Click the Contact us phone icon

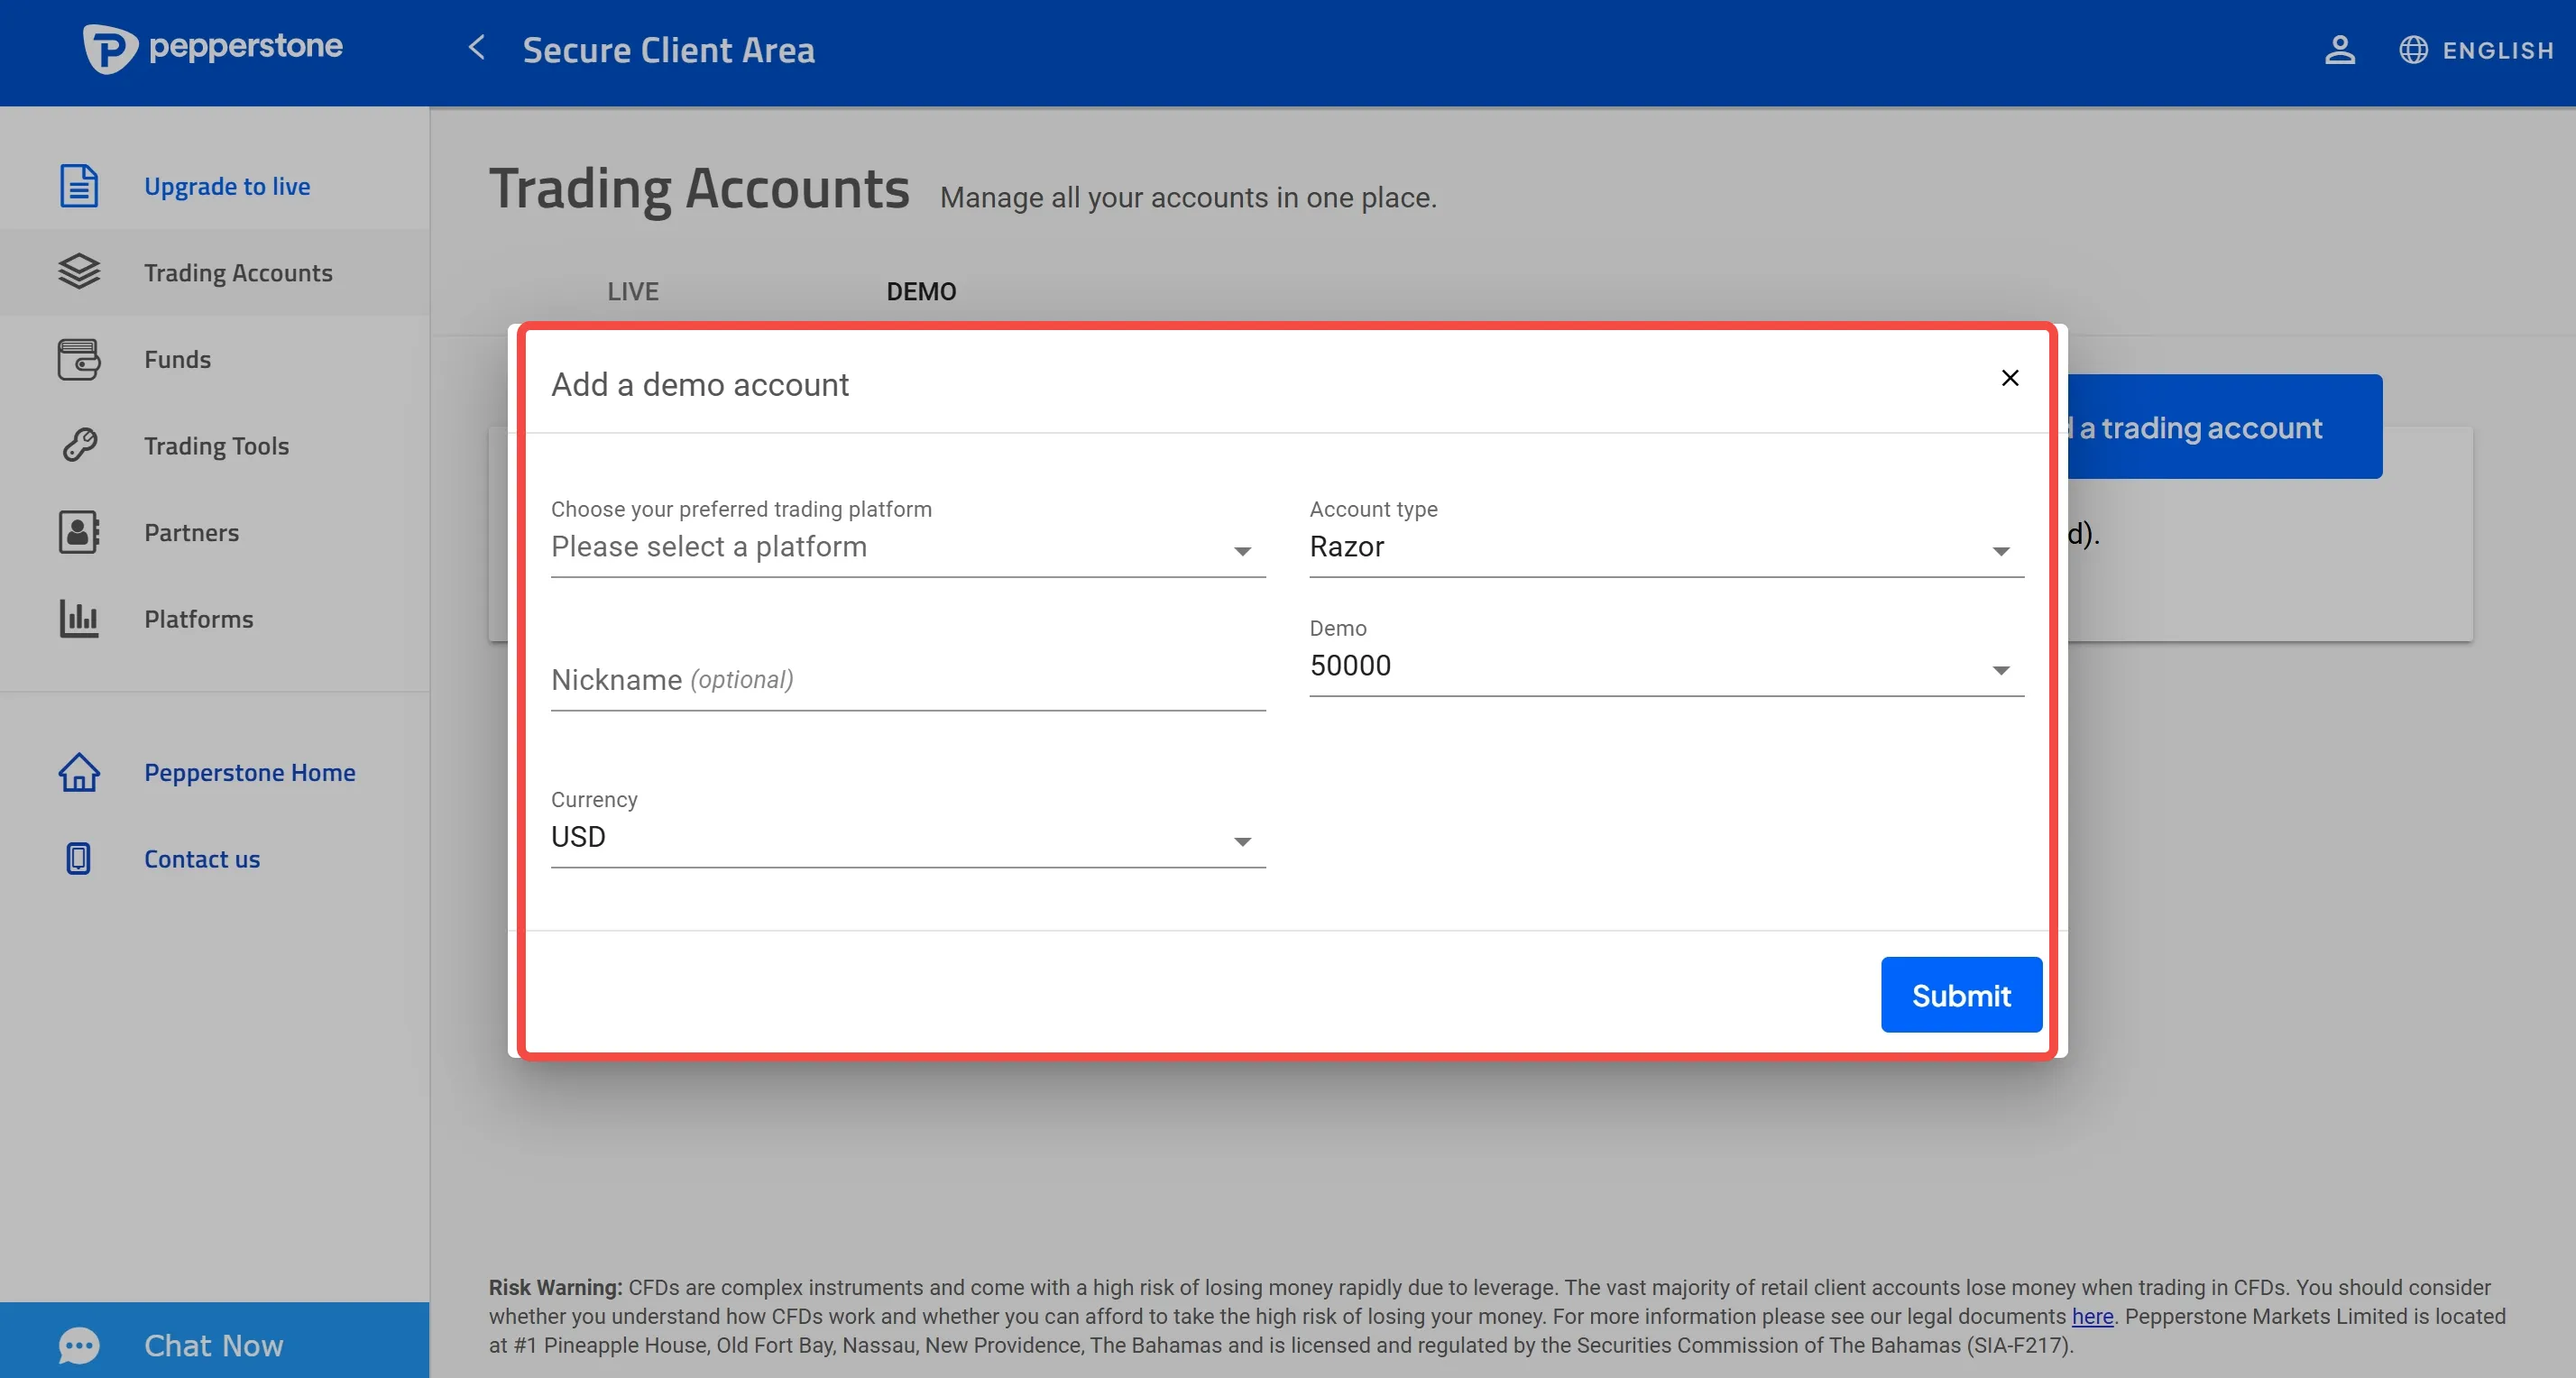[79, 858]
